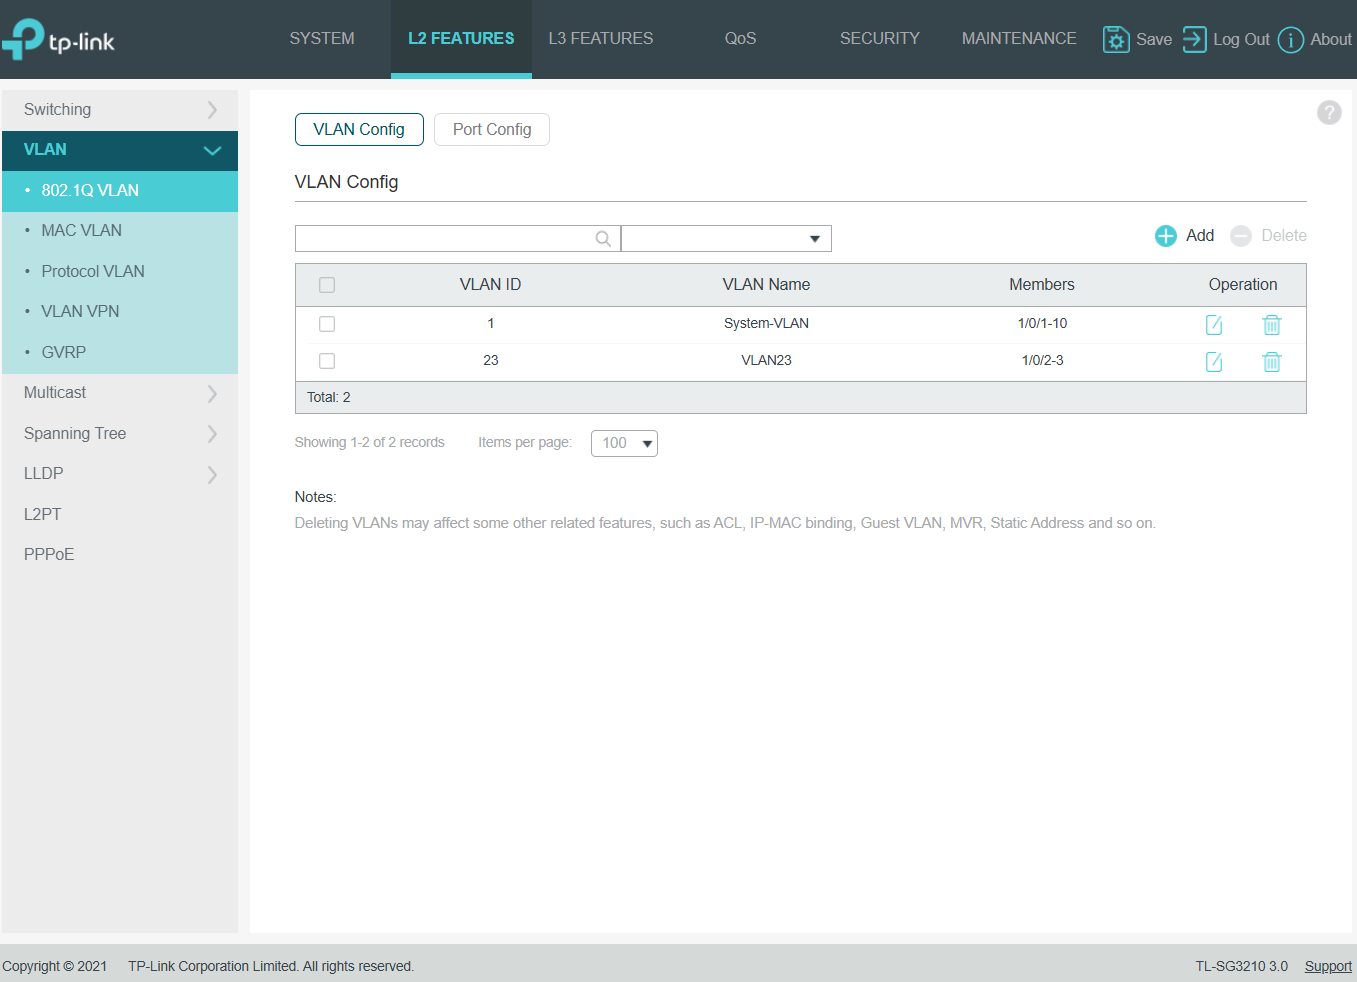Click the Add VLAN plus icon

pyautogui.click(x=1165, y=236)
